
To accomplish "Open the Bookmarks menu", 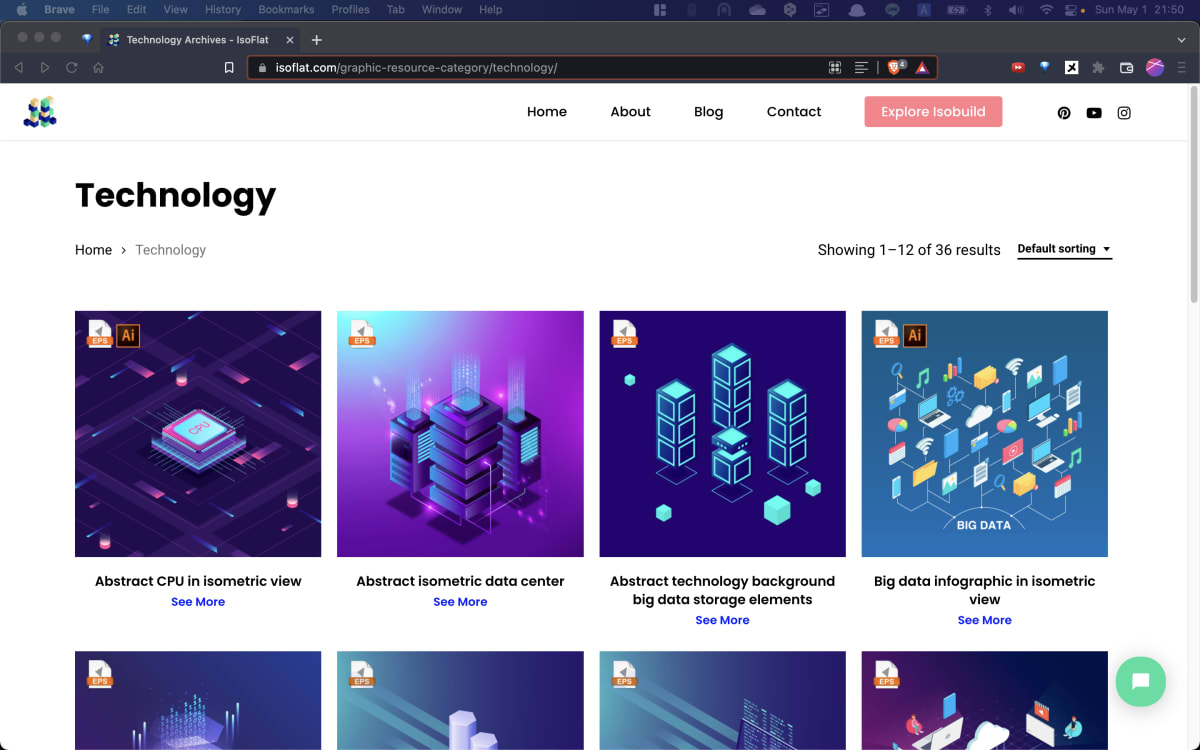I will (x=286, y=10).
